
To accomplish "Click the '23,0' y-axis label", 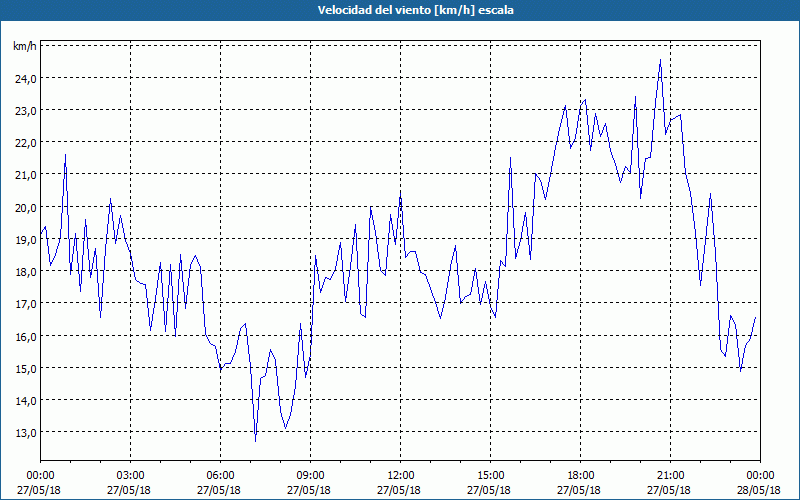I will tap(26, 111).
